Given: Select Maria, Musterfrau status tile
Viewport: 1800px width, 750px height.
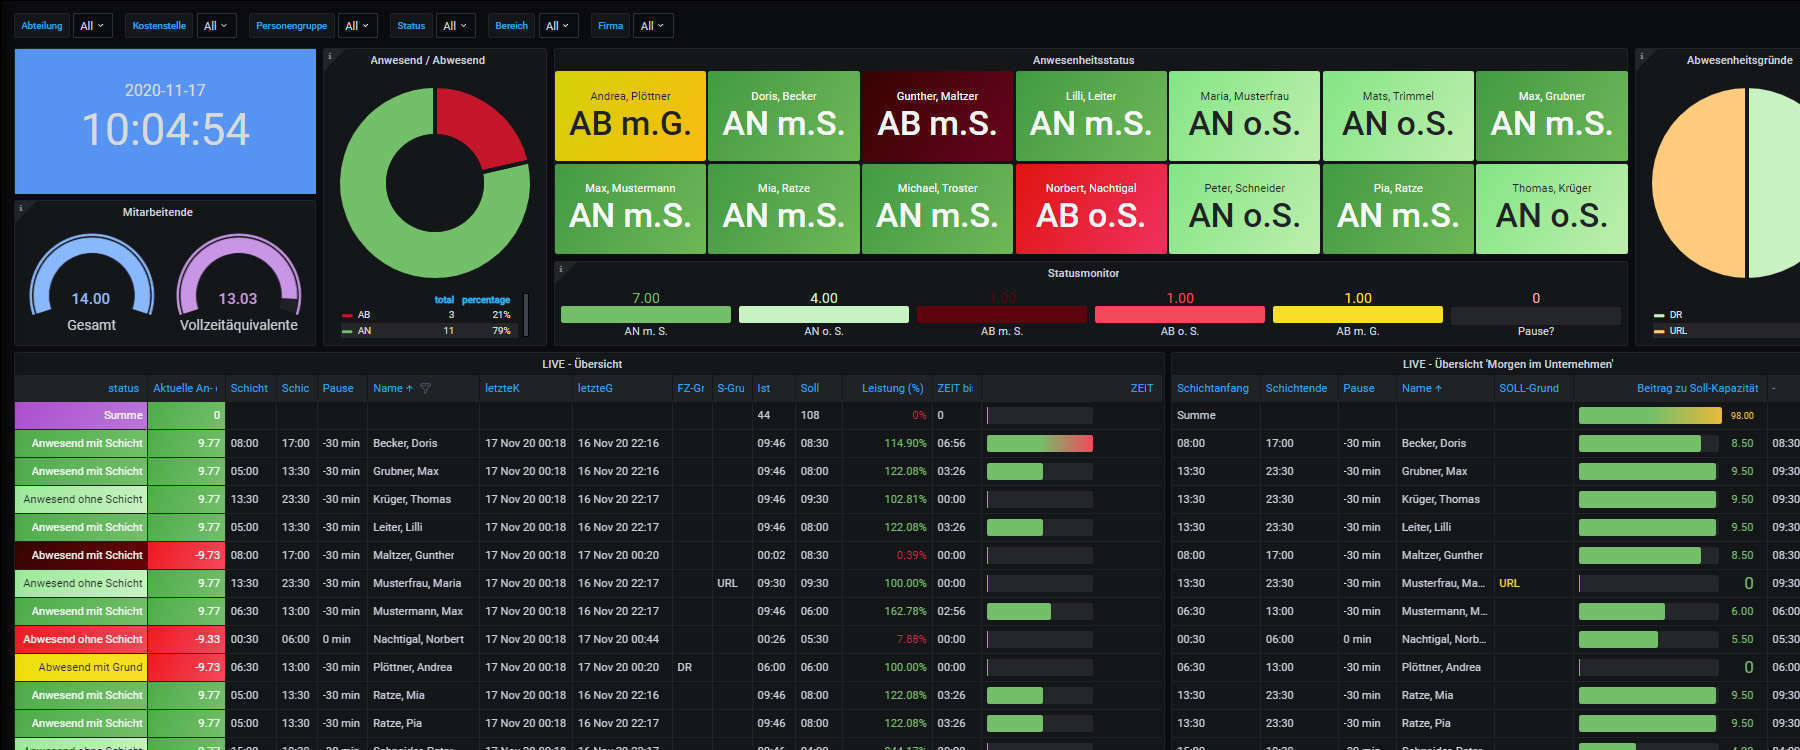Looking at the screenshot, I should [x=1244, y=116].
